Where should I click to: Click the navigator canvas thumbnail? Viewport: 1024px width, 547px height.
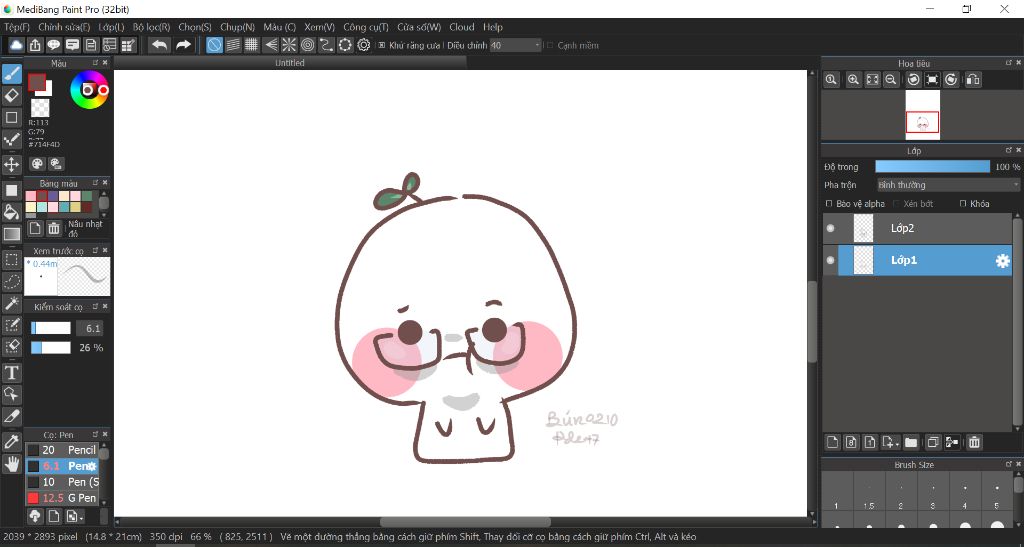click(922, 115)
